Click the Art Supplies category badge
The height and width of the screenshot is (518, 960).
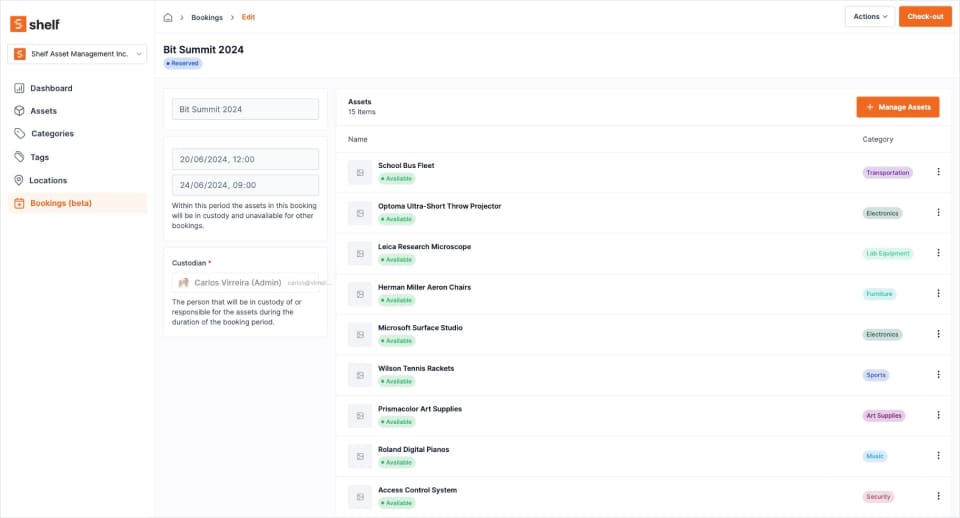click(884, 416)
